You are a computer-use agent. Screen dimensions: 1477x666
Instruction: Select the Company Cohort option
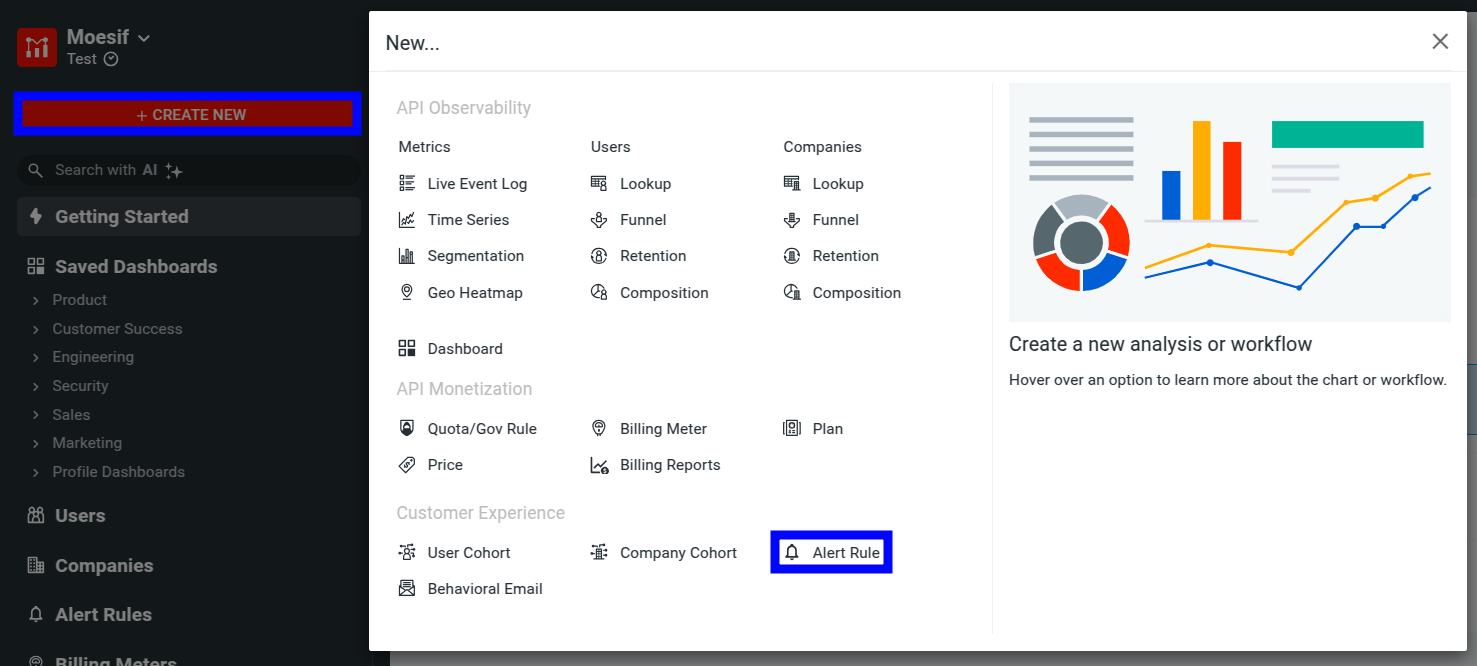coord(678,552)
